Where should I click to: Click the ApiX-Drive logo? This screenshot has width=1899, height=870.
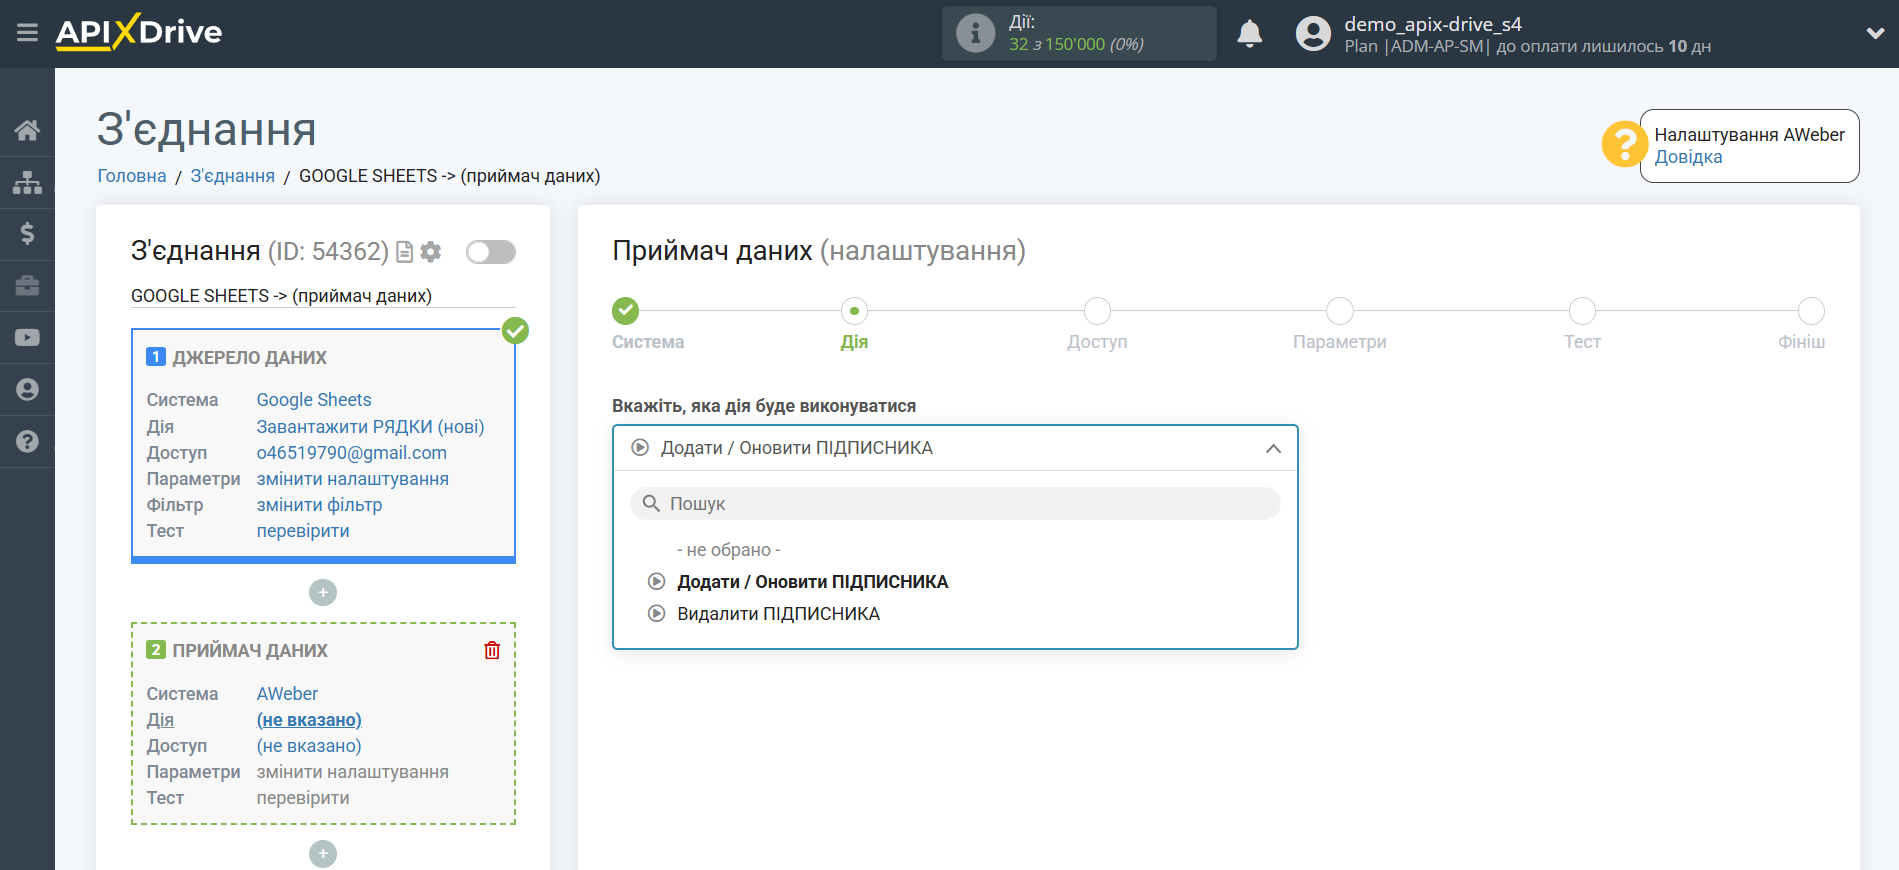point(139,32)
